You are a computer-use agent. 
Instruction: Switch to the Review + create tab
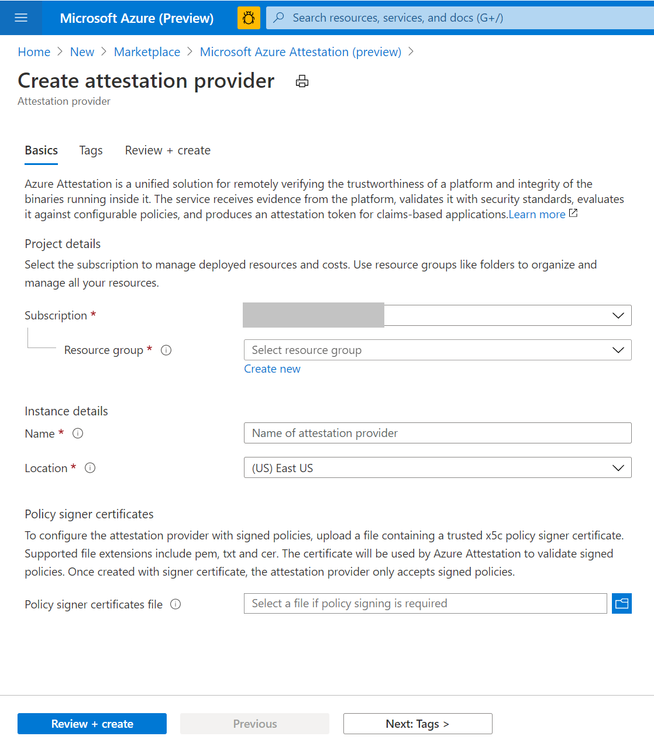pyautogui.click(x=167, y=150)
